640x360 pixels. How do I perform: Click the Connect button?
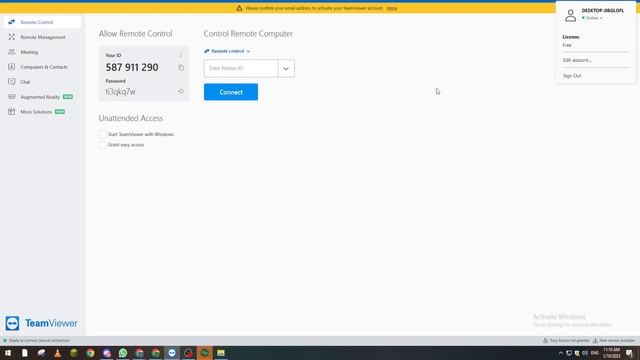(231, 92)
